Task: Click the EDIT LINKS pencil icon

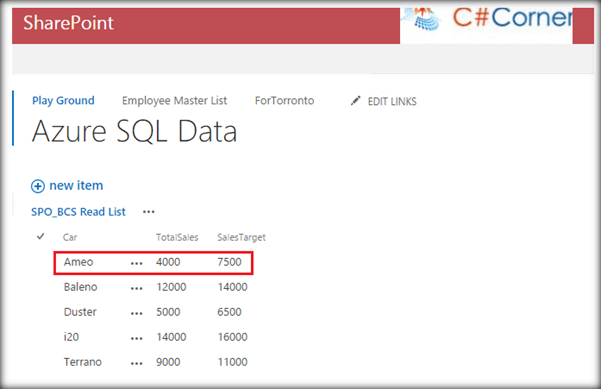Action: (355, 101)
